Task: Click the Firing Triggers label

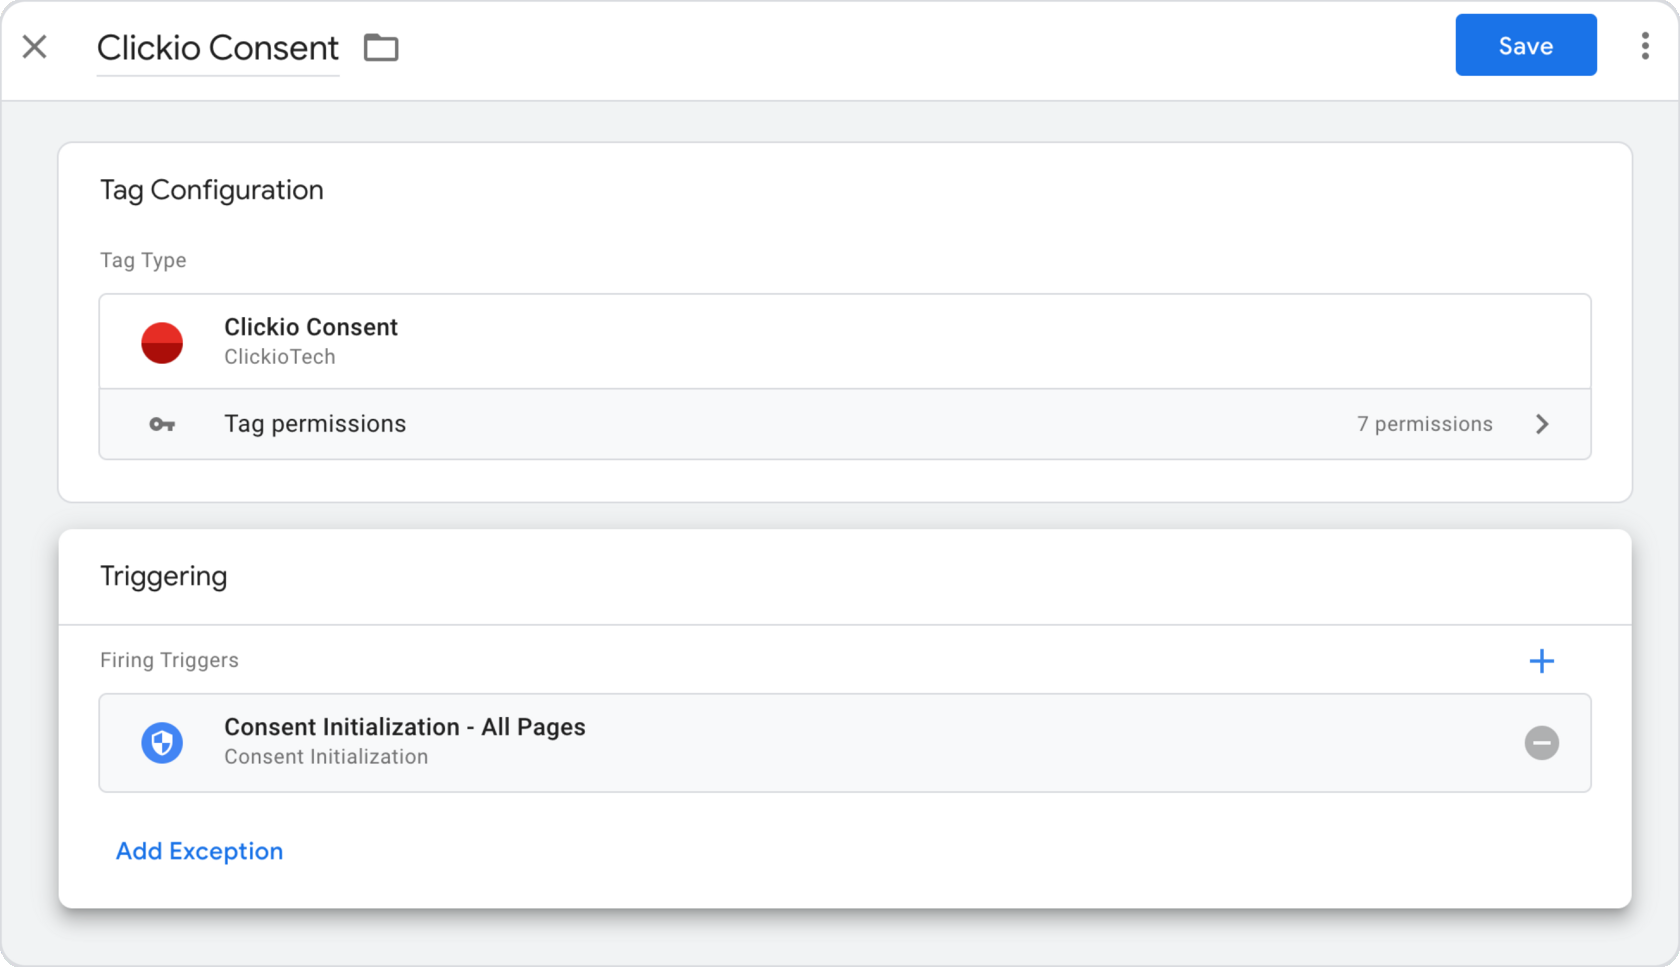Action: 170,660
